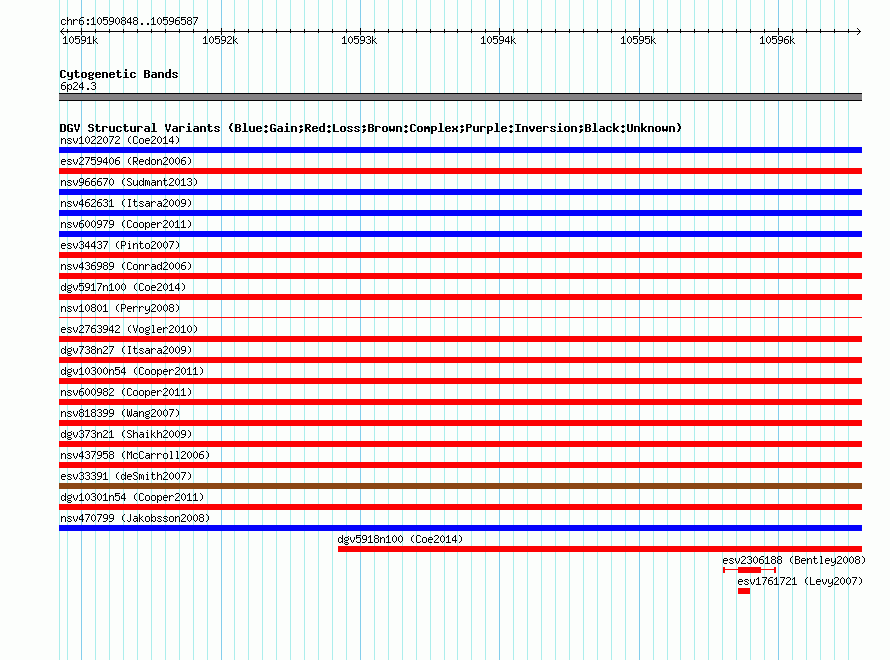
Task: Select nsv436989 (Conrad2006) label
Action: 126,266
